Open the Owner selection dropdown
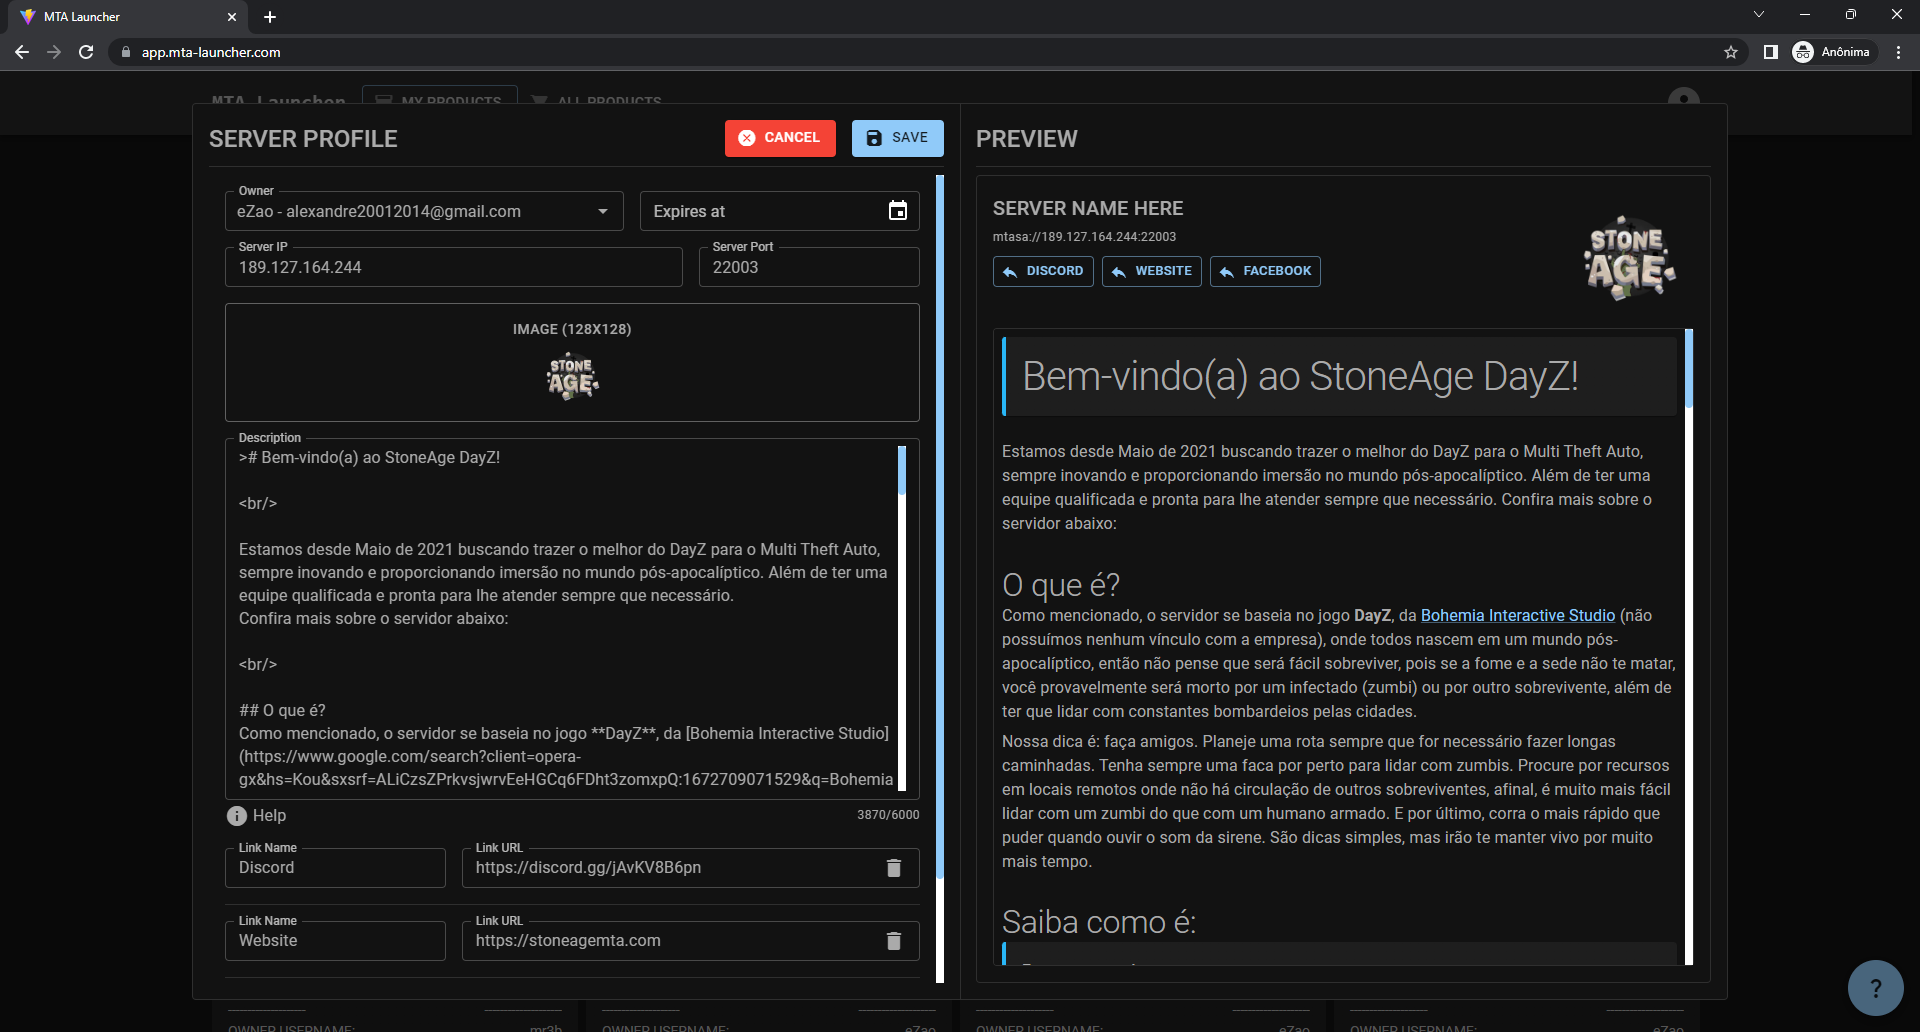The width and height of the screenshot is (1920, 1032). [x=602, y=211]
